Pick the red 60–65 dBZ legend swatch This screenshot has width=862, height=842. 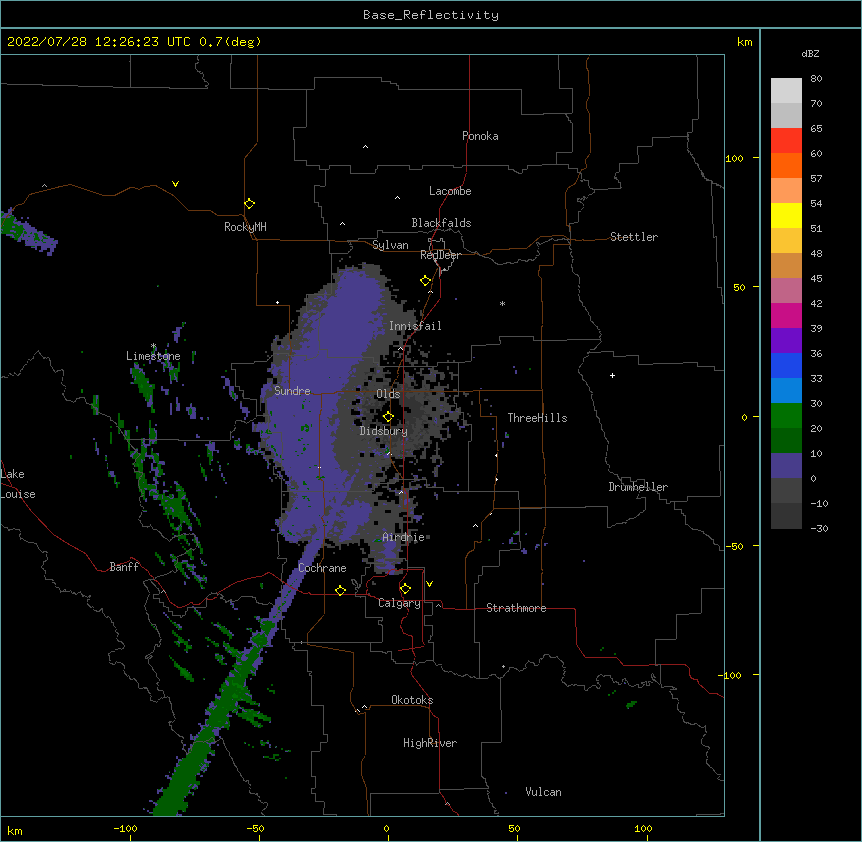pos(786,141)
